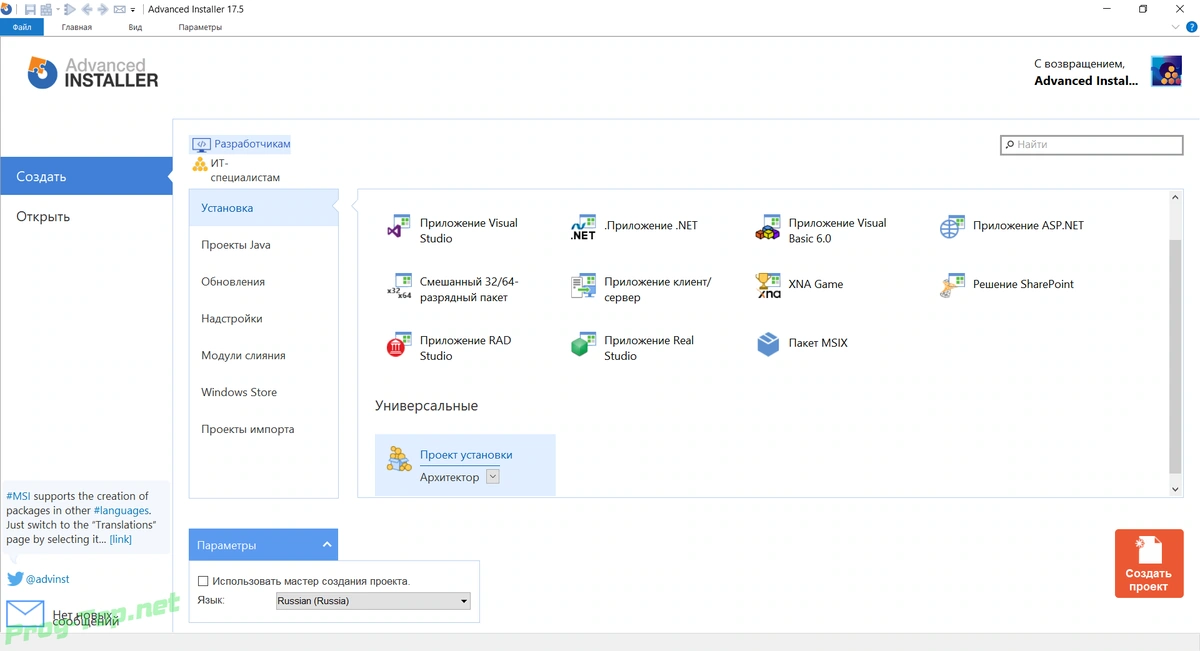The image size is (1200, 651).
Task: Click the Twitter bird icon
Action: click(15, 579)
